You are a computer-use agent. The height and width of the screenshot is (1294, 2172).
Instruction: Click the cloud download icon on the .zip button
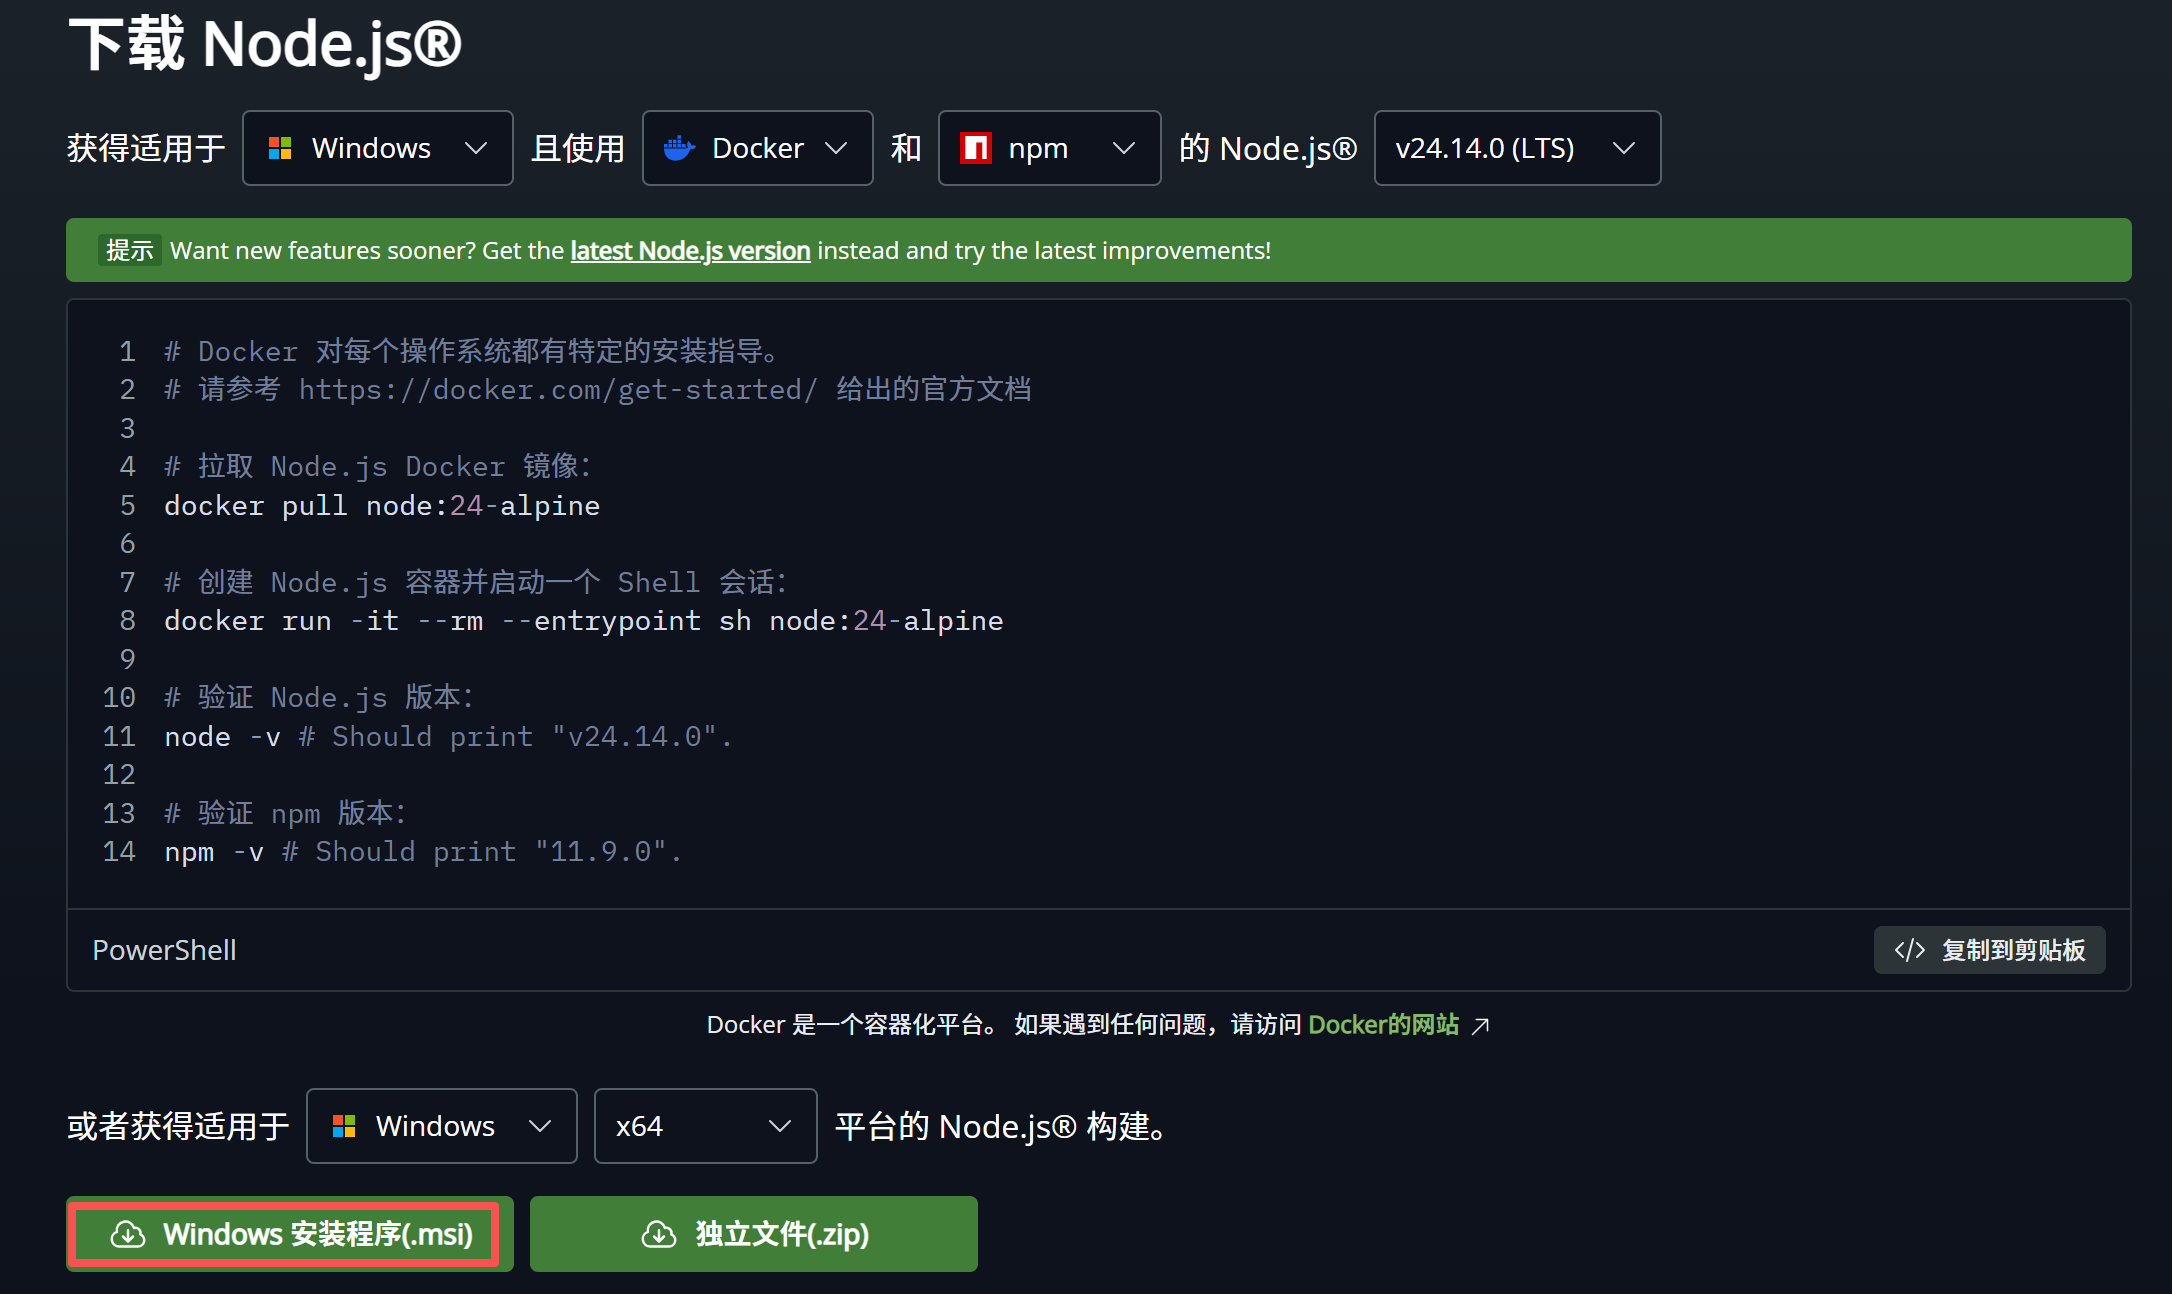coord(658,1234)
